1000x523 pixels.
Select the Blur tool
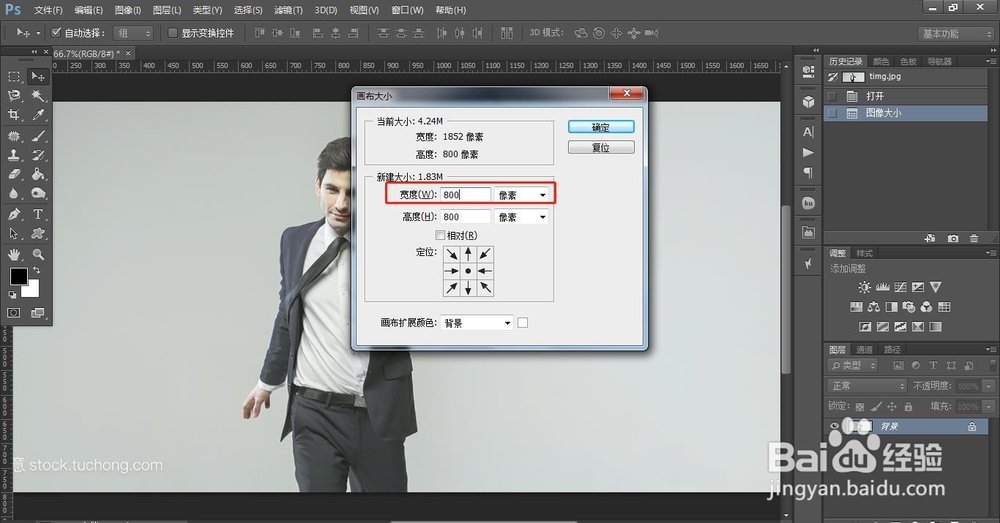click(13, 193)
